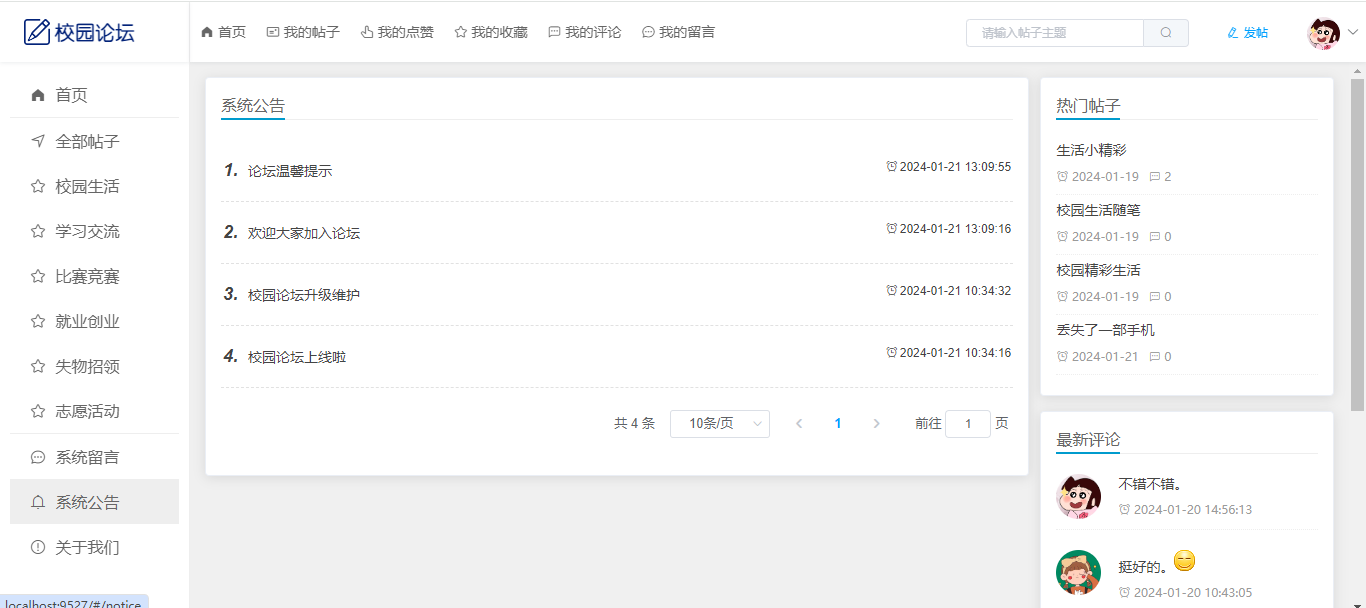
Task: Open hot post 生活小精彩
Action: [x=1091, y=150]
